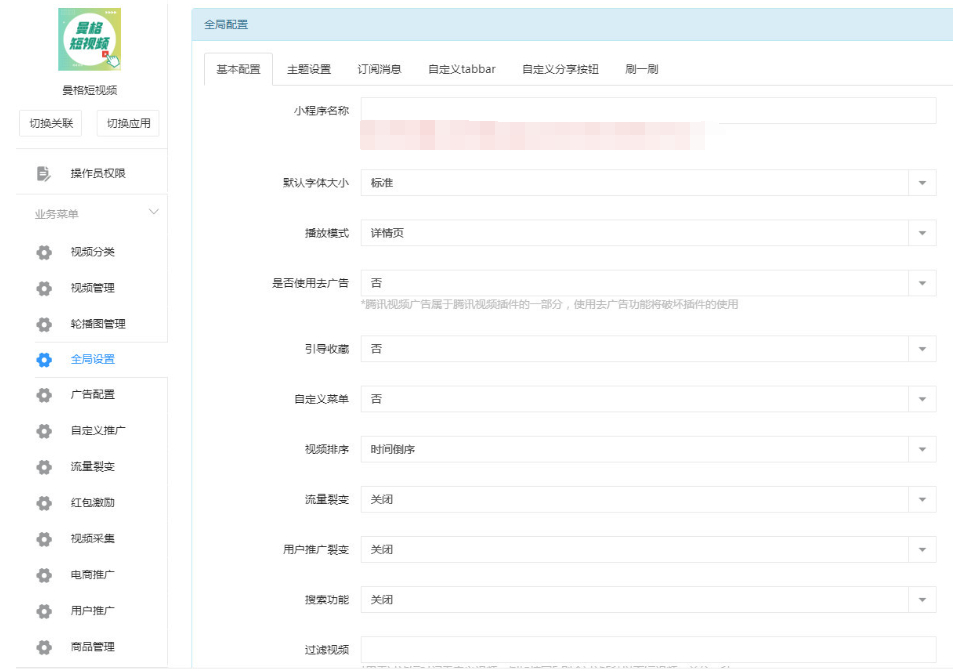The height and width of the screenshot is (672, 957).
Task: Click the 曼格短视频 app logo thumbnail
Action: pyautogui.click(x=90, y=40)
